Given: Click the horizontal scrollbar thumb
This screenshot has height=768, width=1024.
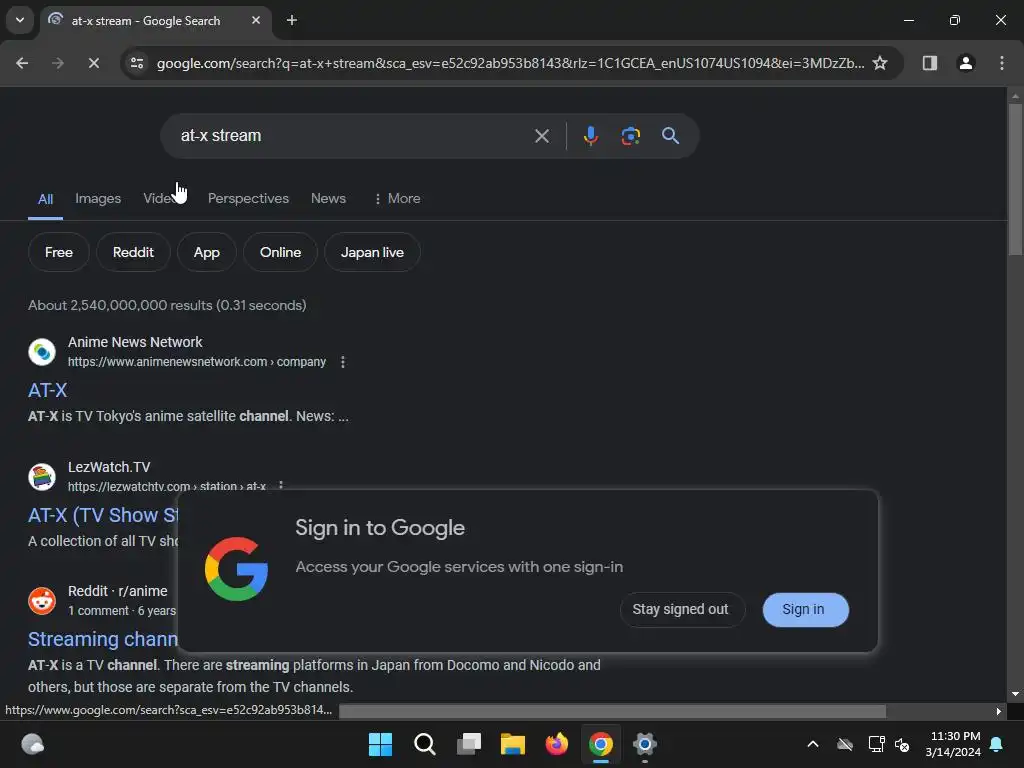Looking at the screenshot, I should point(613,711).
